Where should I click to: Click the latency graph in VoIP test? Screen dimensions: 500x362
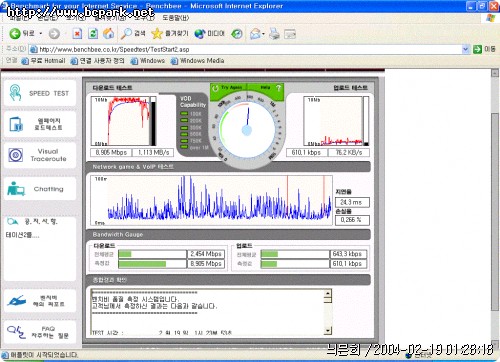point(212,201)
